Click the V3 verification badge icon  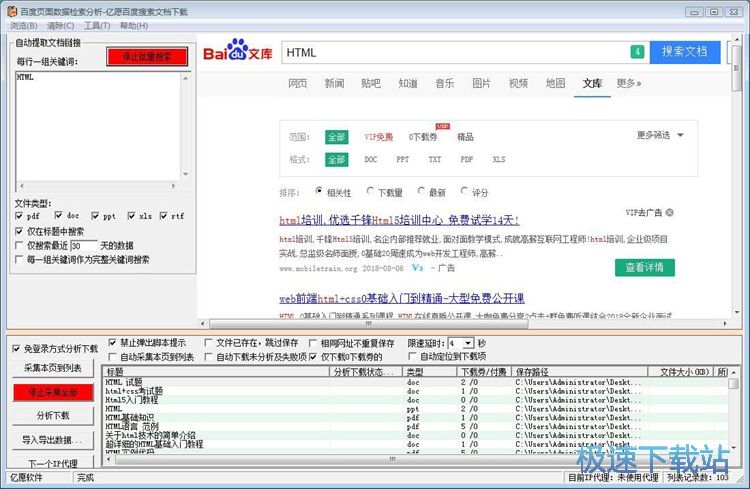pyautogui.click(x=418, y=268)
